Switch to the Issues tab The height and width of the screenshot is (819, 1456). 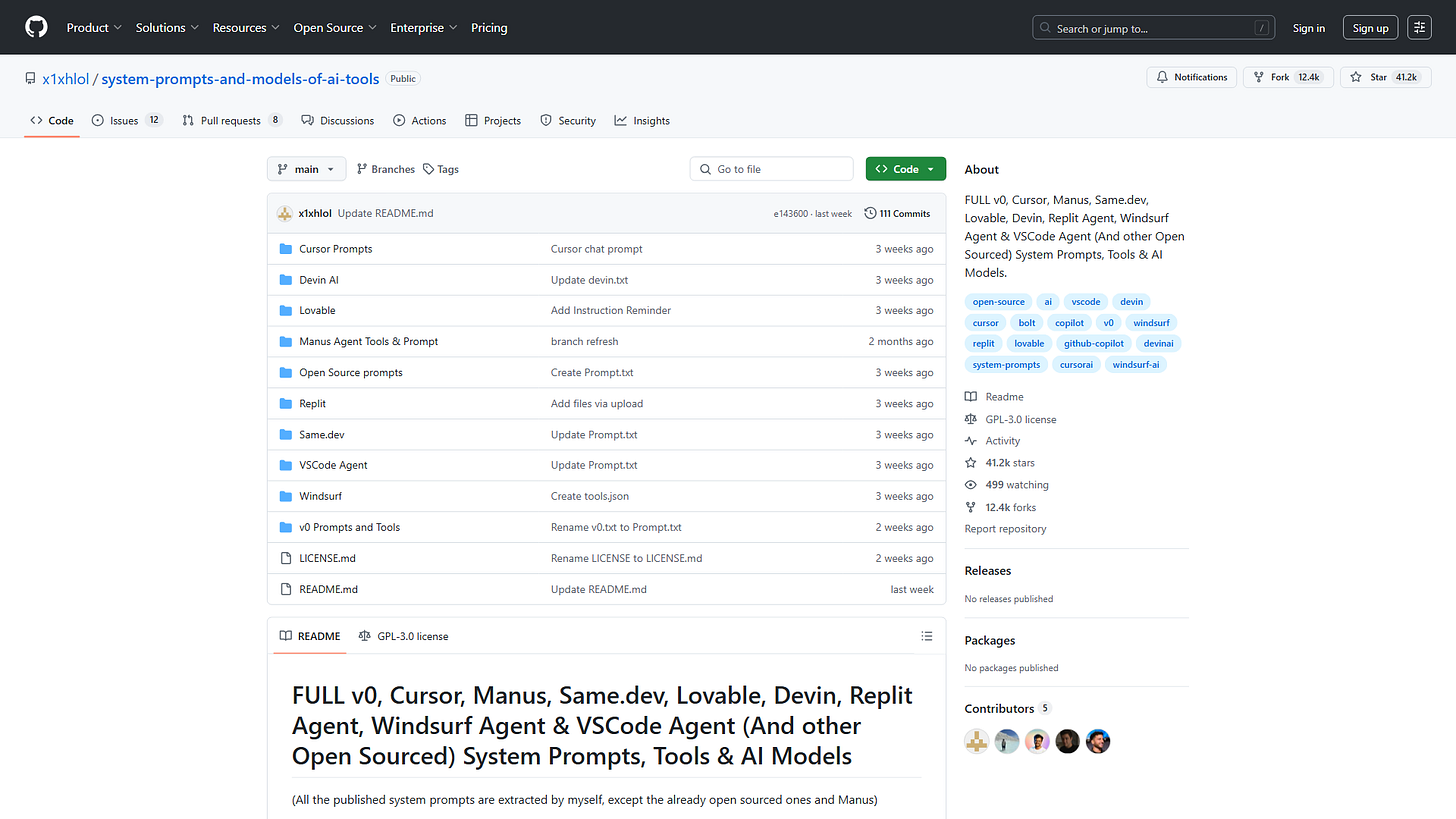tap(127, 120)
